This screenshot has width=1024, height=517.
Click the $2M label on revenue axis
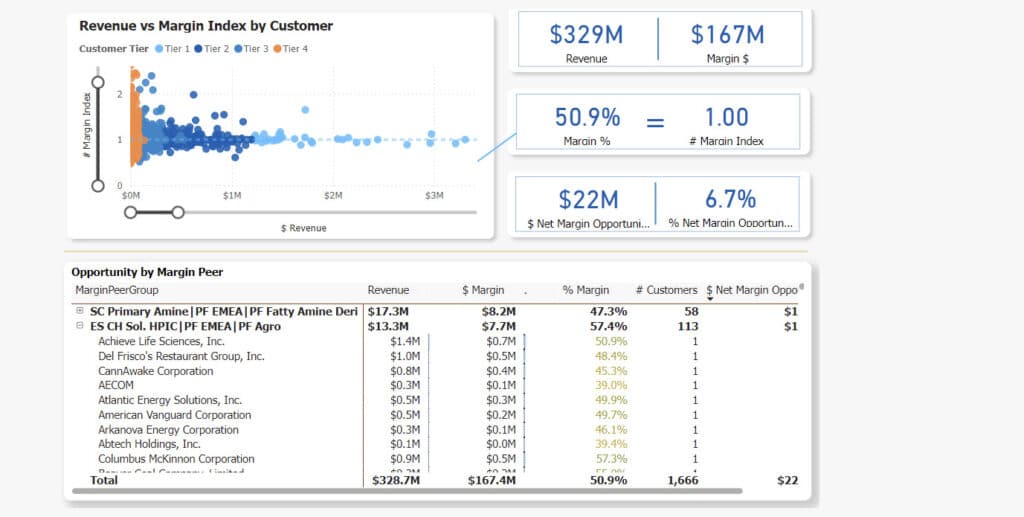click(333, 196)
